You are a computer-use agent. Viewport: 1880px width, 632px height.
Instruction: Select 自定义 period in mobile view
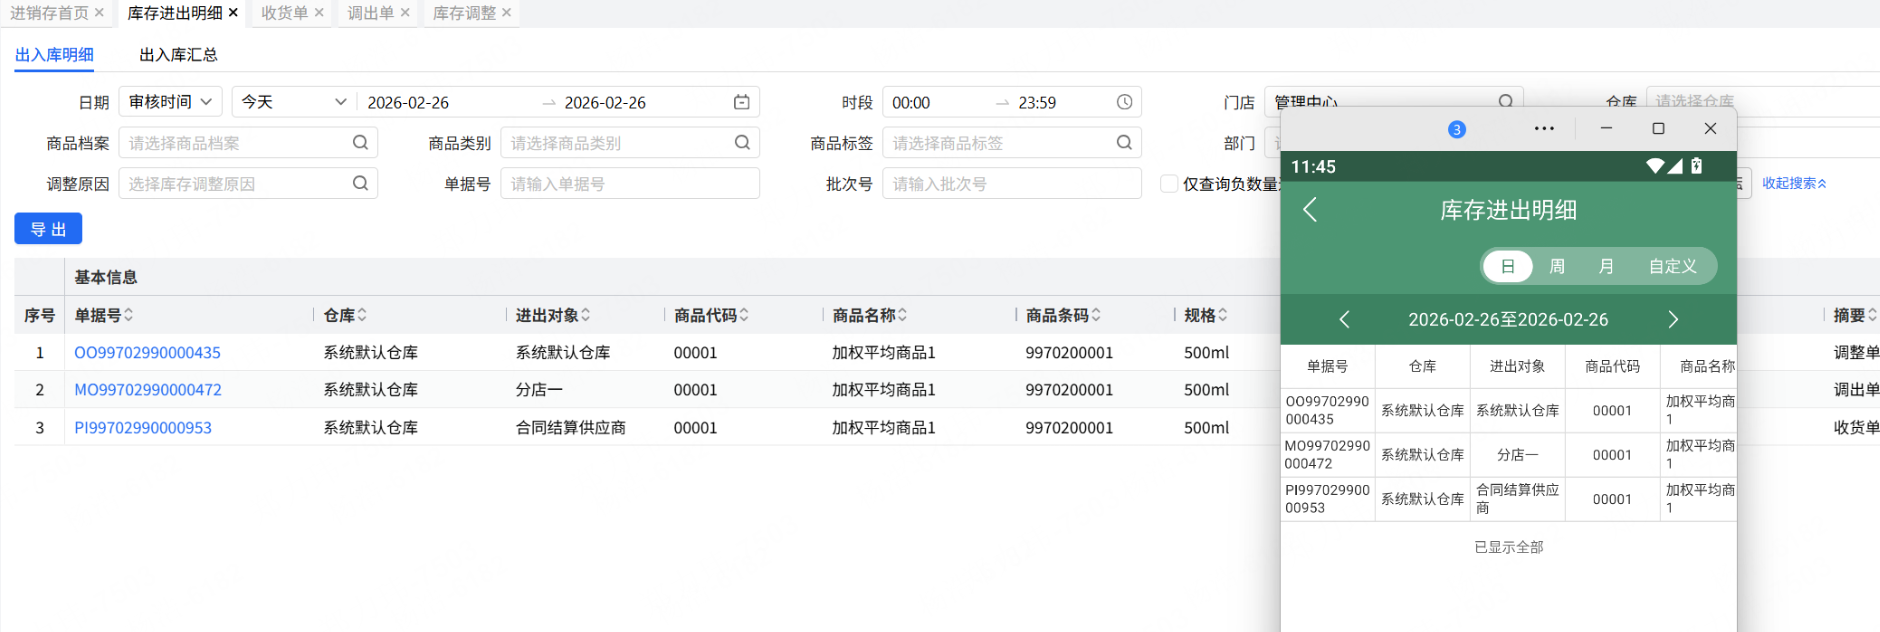(1673, 267)
